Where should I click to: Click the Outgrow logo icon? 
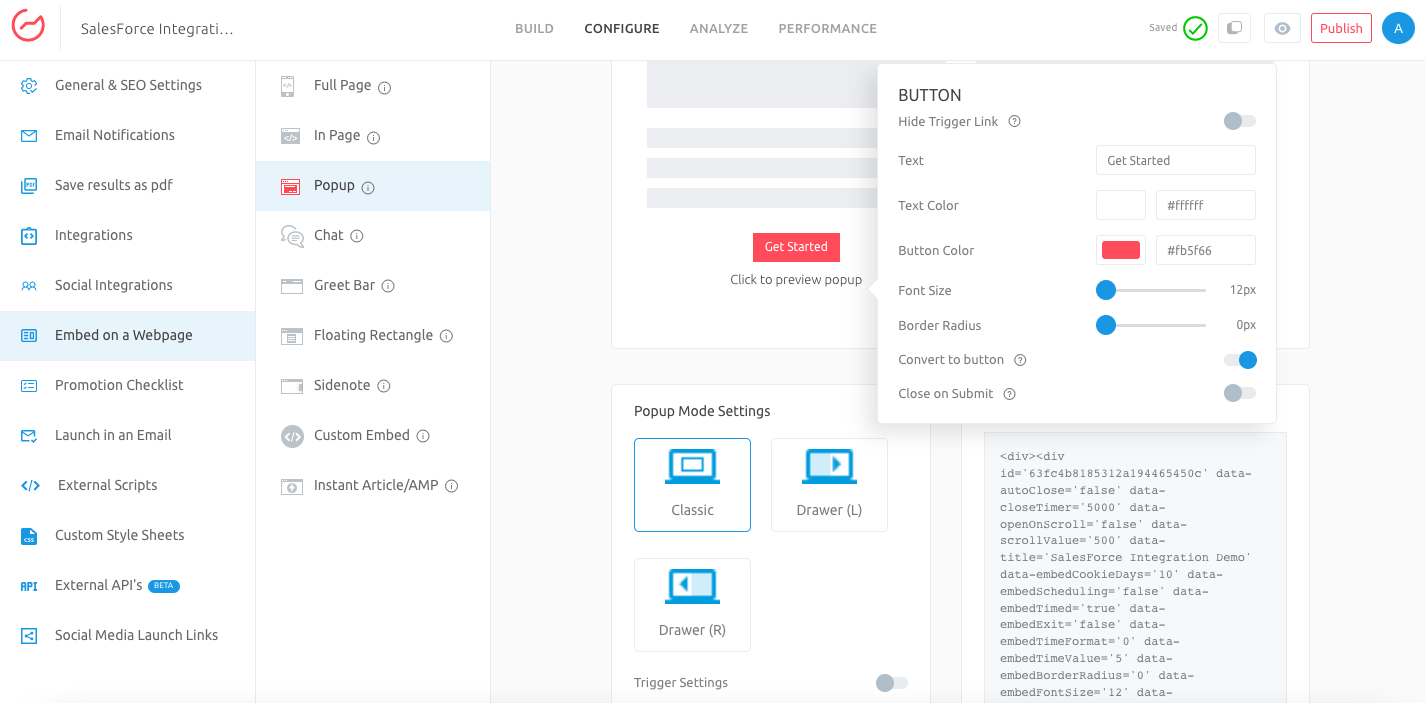(28, 27)
